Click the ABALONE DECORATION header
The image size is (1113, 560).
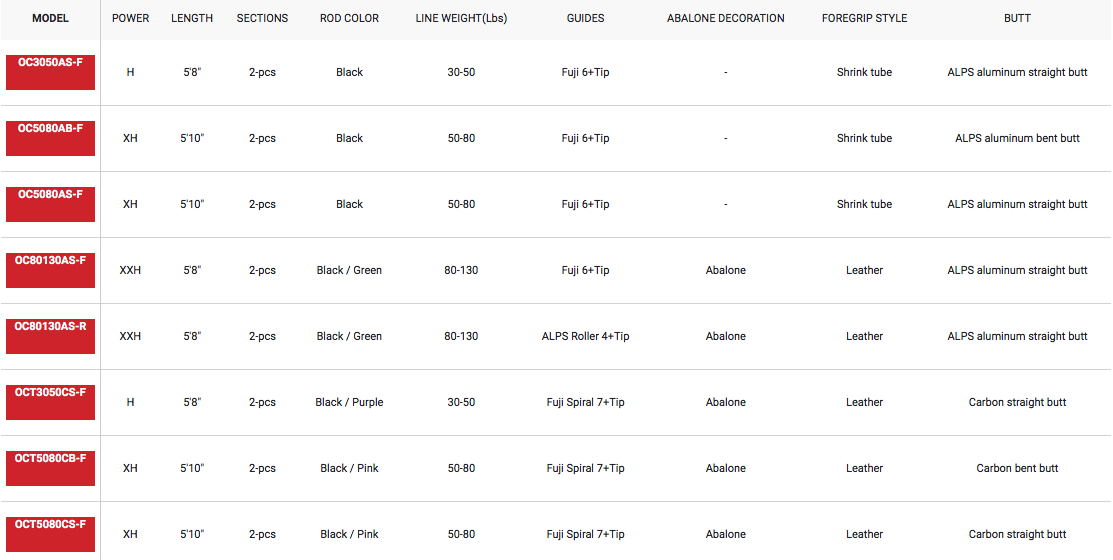coord(725,18)
